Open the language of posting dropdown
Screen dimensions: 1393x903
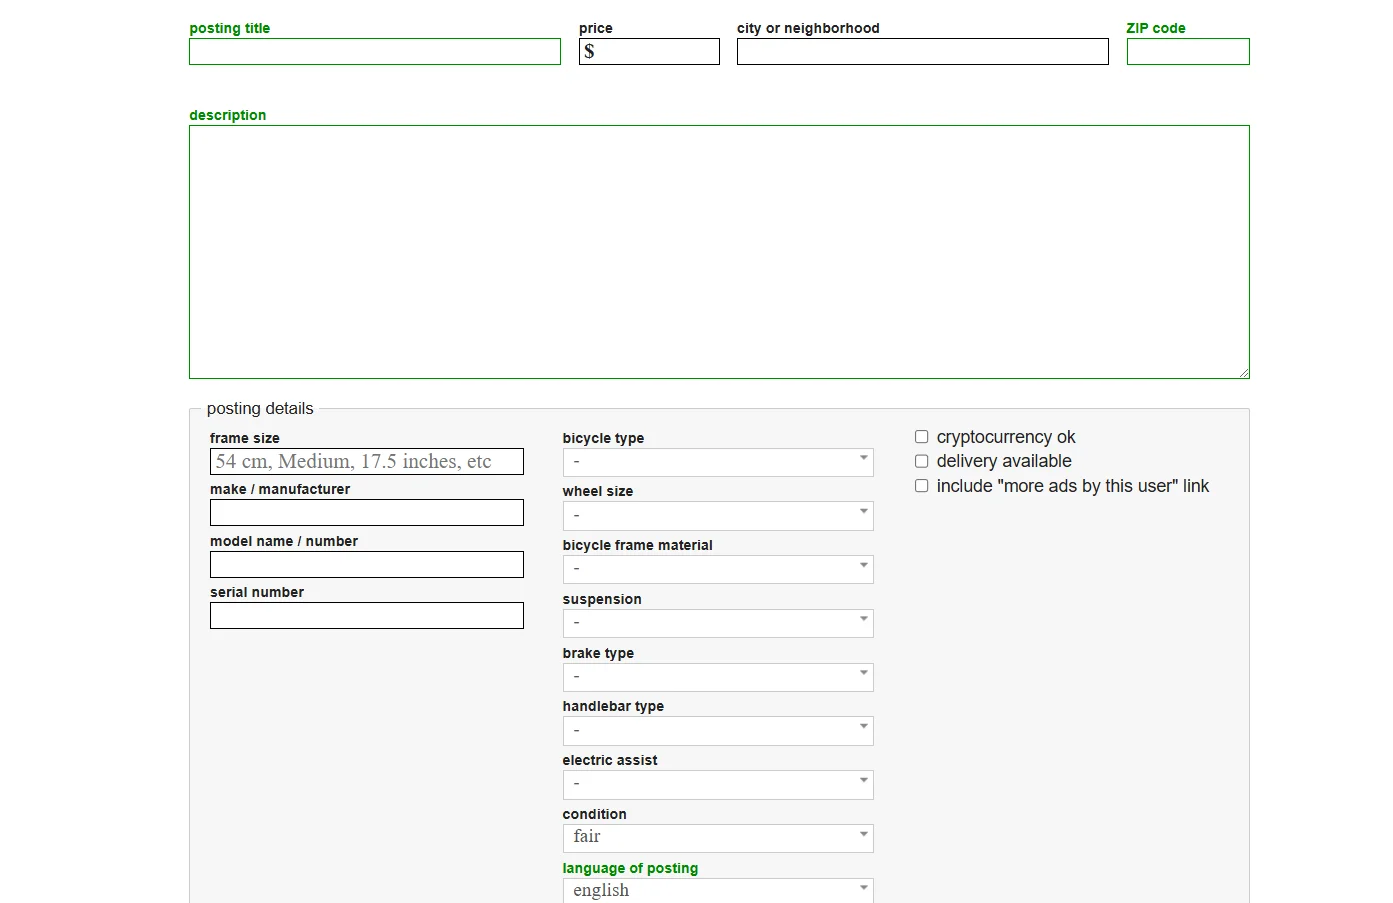tap(717, 890)
